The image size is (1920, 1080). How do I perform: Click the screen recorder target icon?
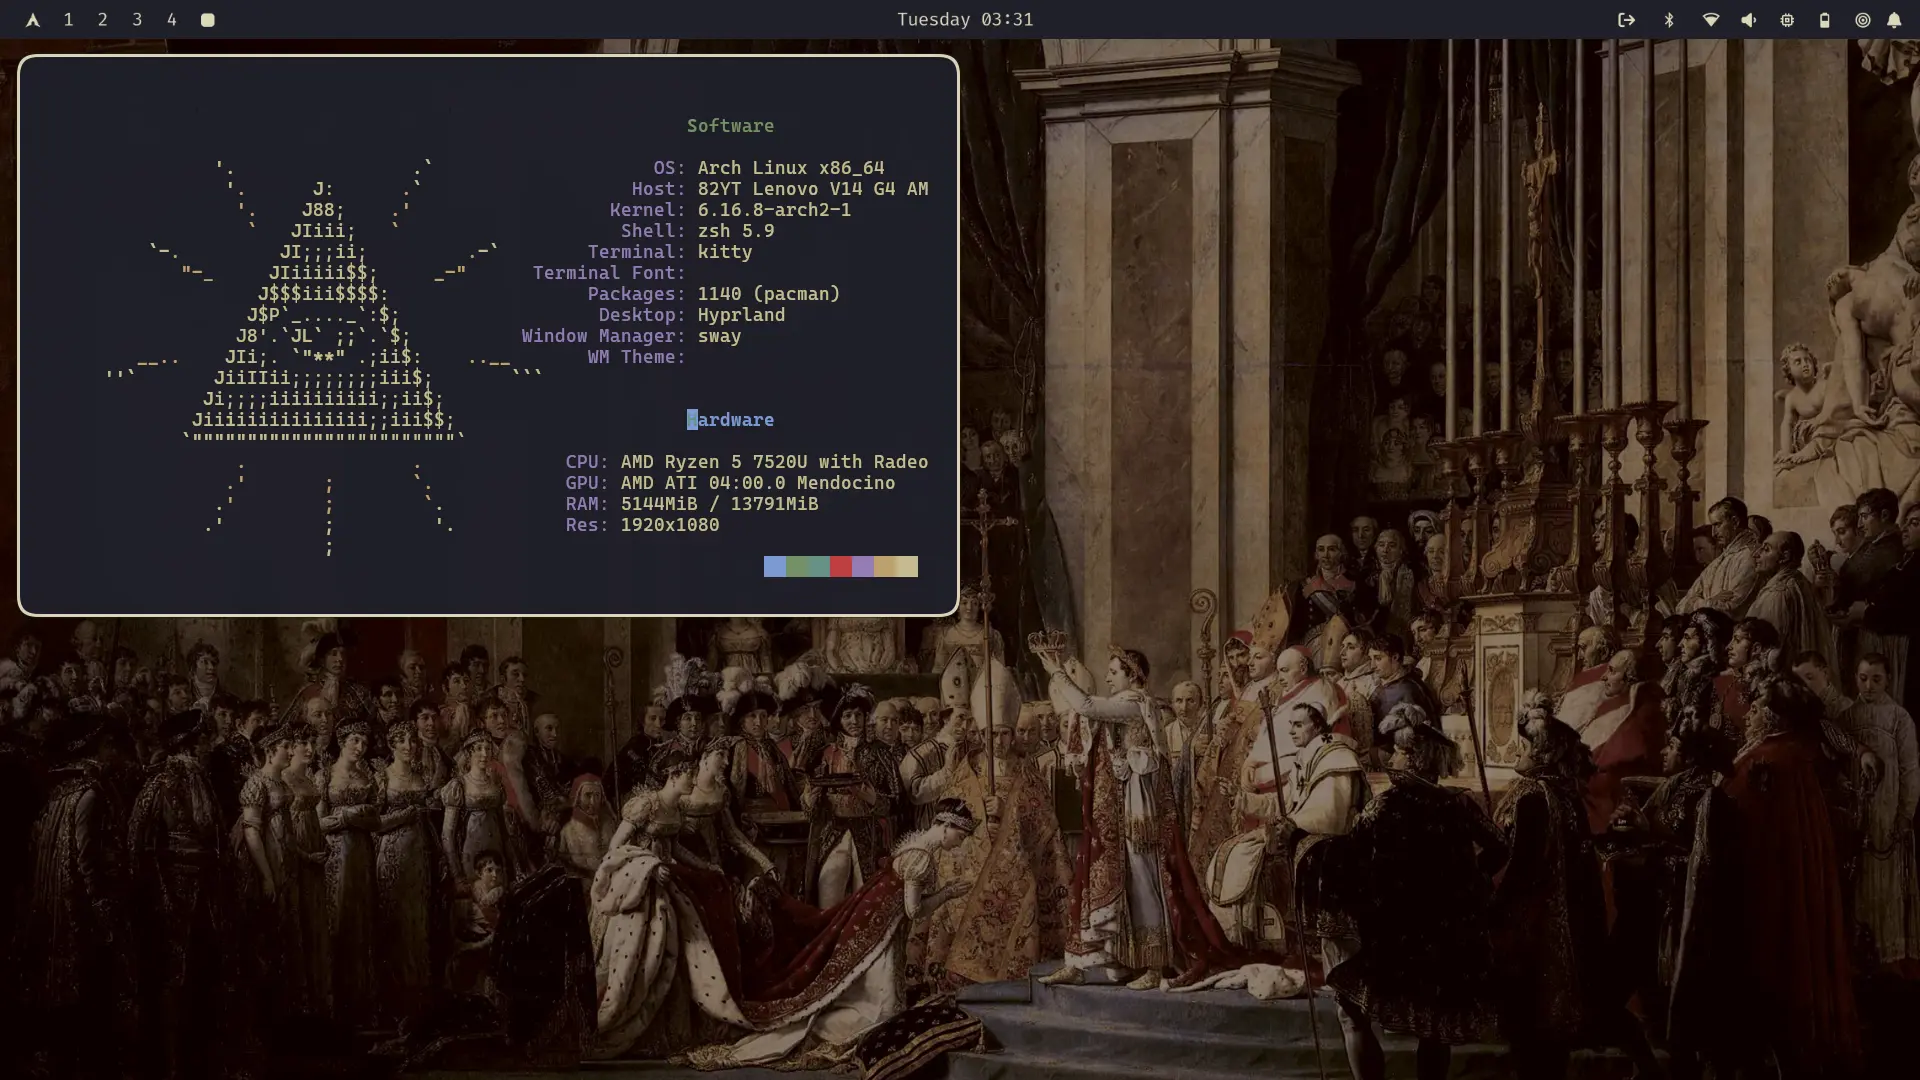[x=1862, y=19]
